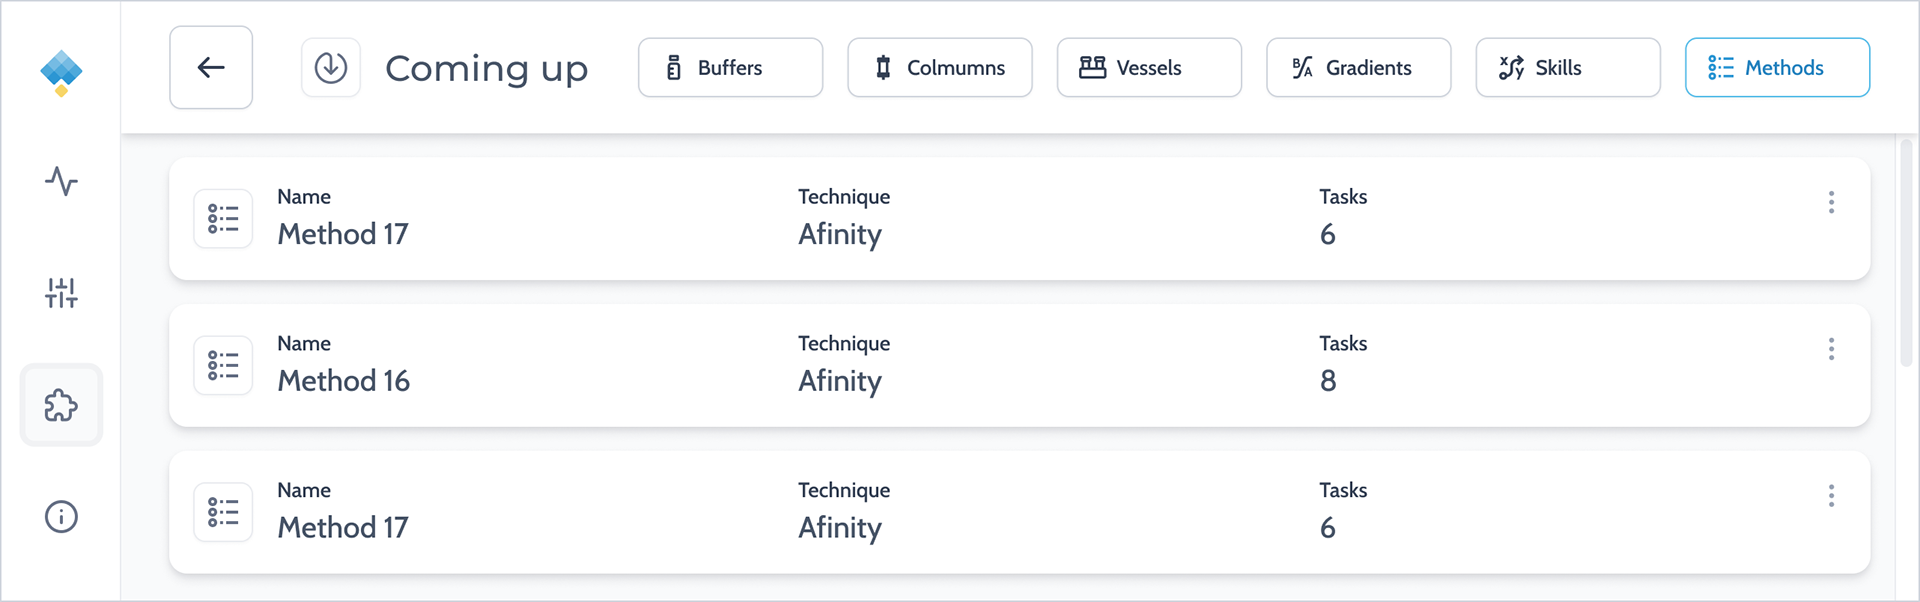Open options menu for first Method 17

tap(1831, 203)
